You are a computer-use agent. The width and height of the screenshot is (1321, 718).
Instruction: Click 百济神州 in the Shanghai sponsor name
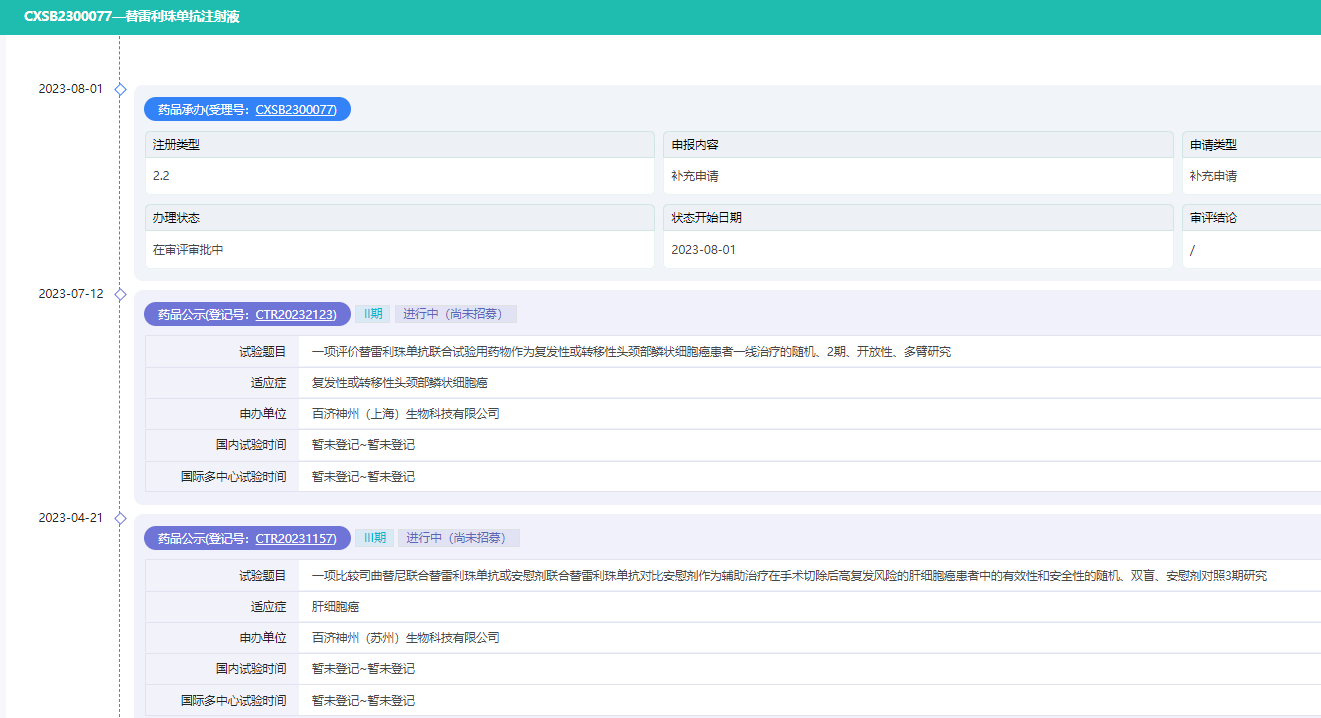tap(335, 414)
